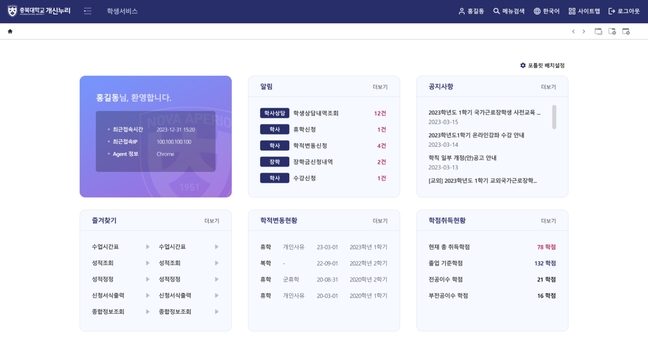
Task: Open the 학생서비스 top menu
Action: (122, 11)
